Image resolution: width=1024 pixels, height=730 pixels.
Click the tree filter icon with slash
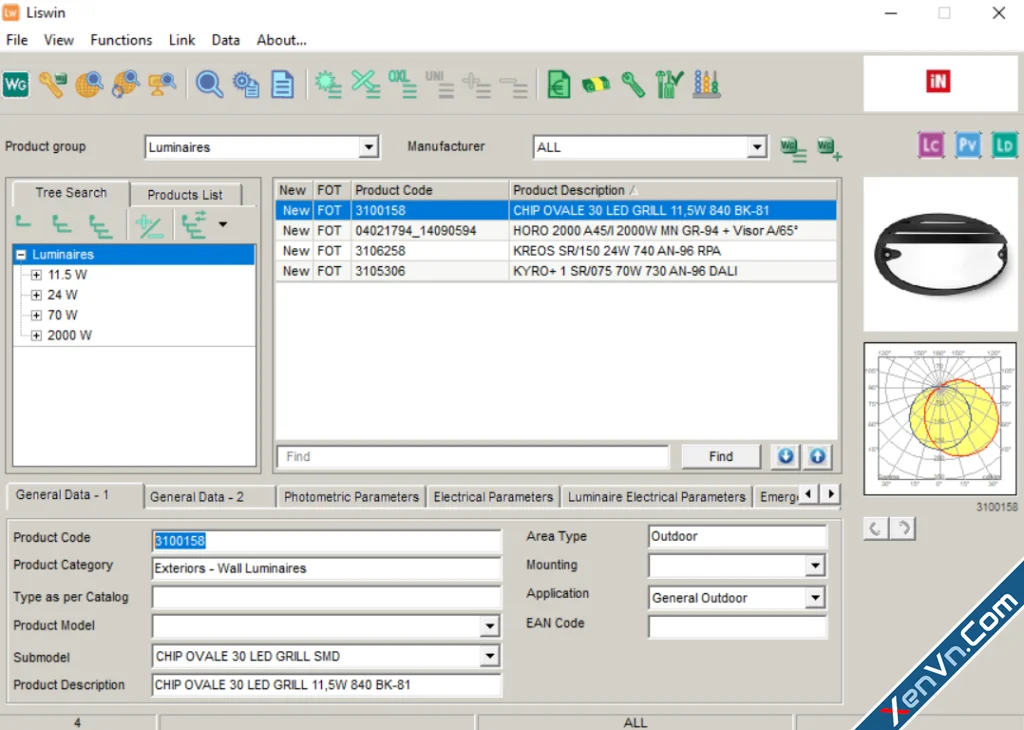point(149,226)
